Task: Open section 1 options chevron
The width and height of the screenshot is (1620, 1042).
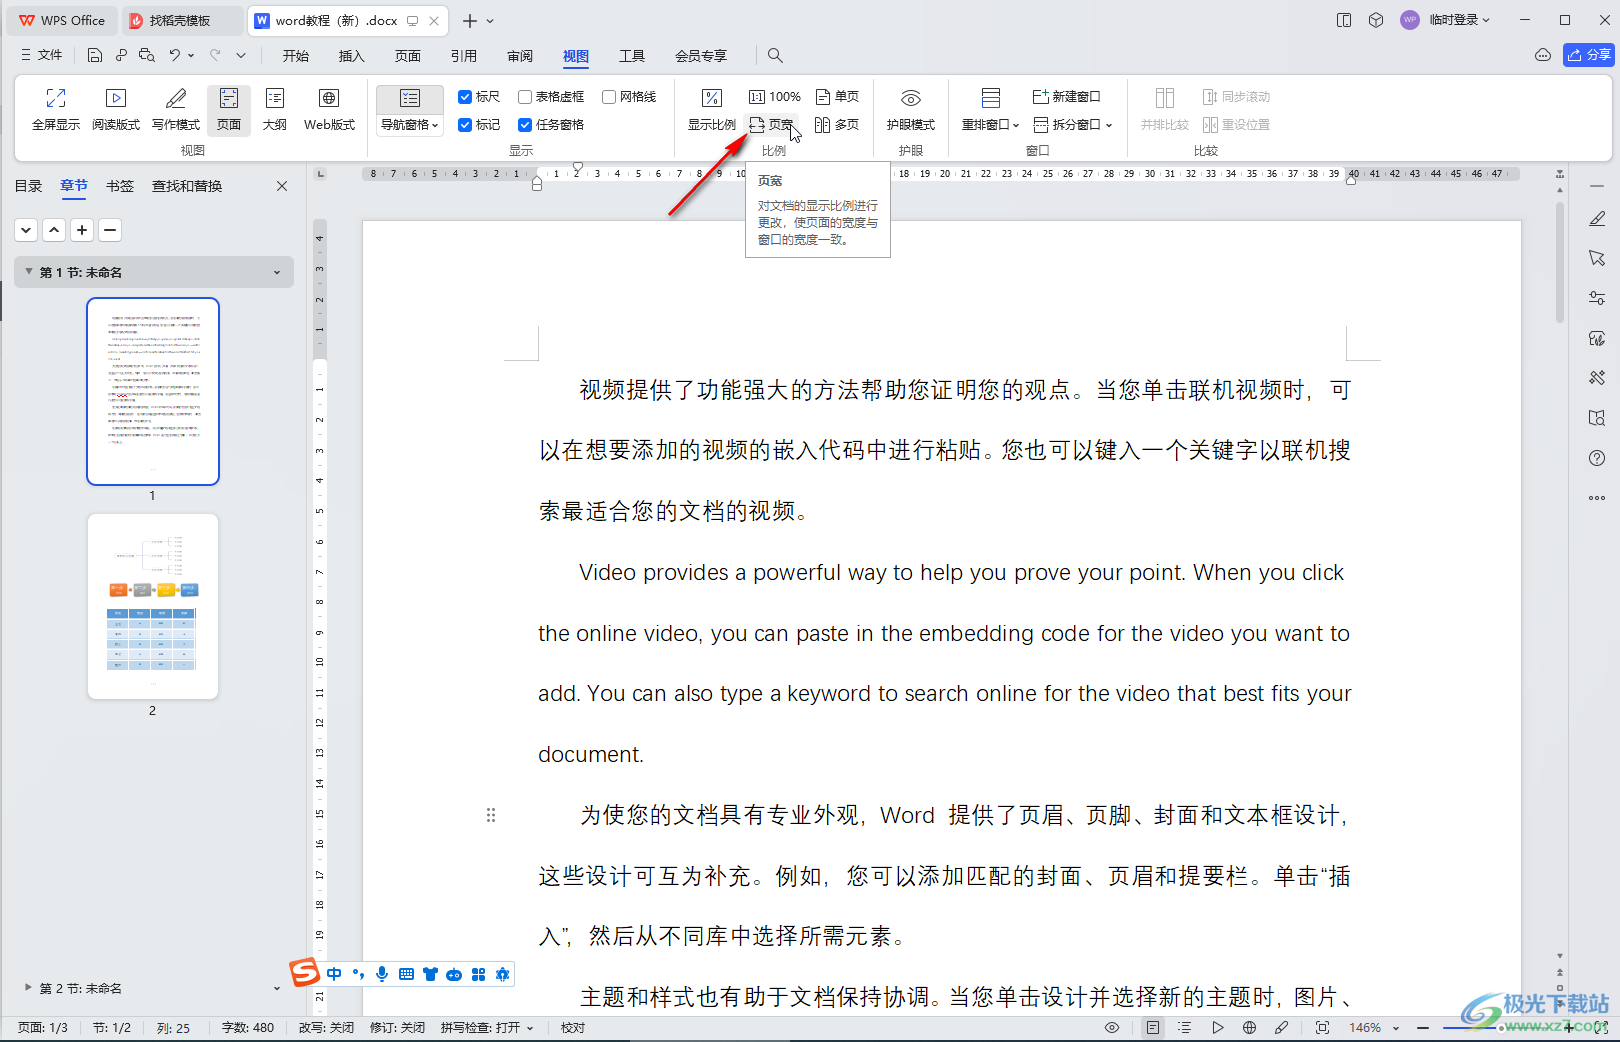Action: [x=277, y=272]
